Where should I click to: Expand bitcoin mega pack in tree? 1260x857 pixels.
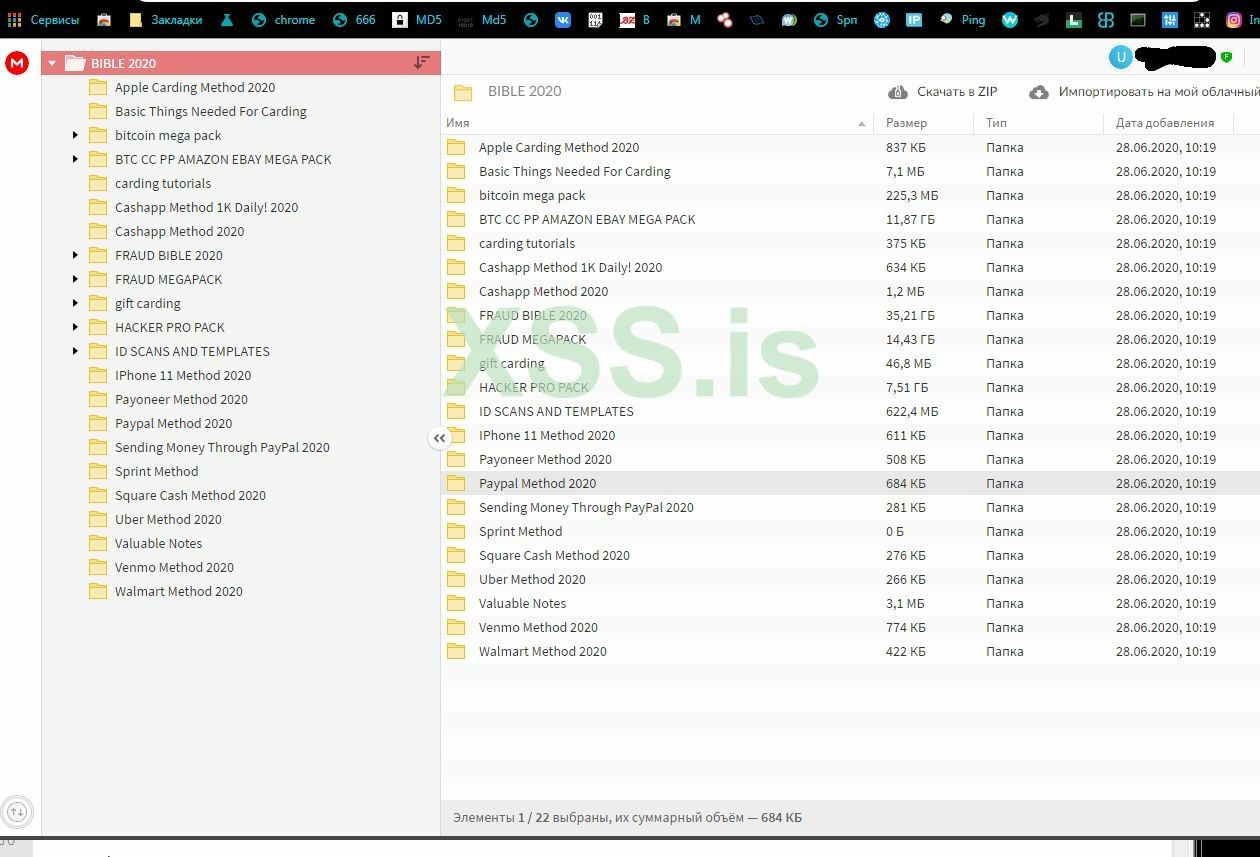75,135
